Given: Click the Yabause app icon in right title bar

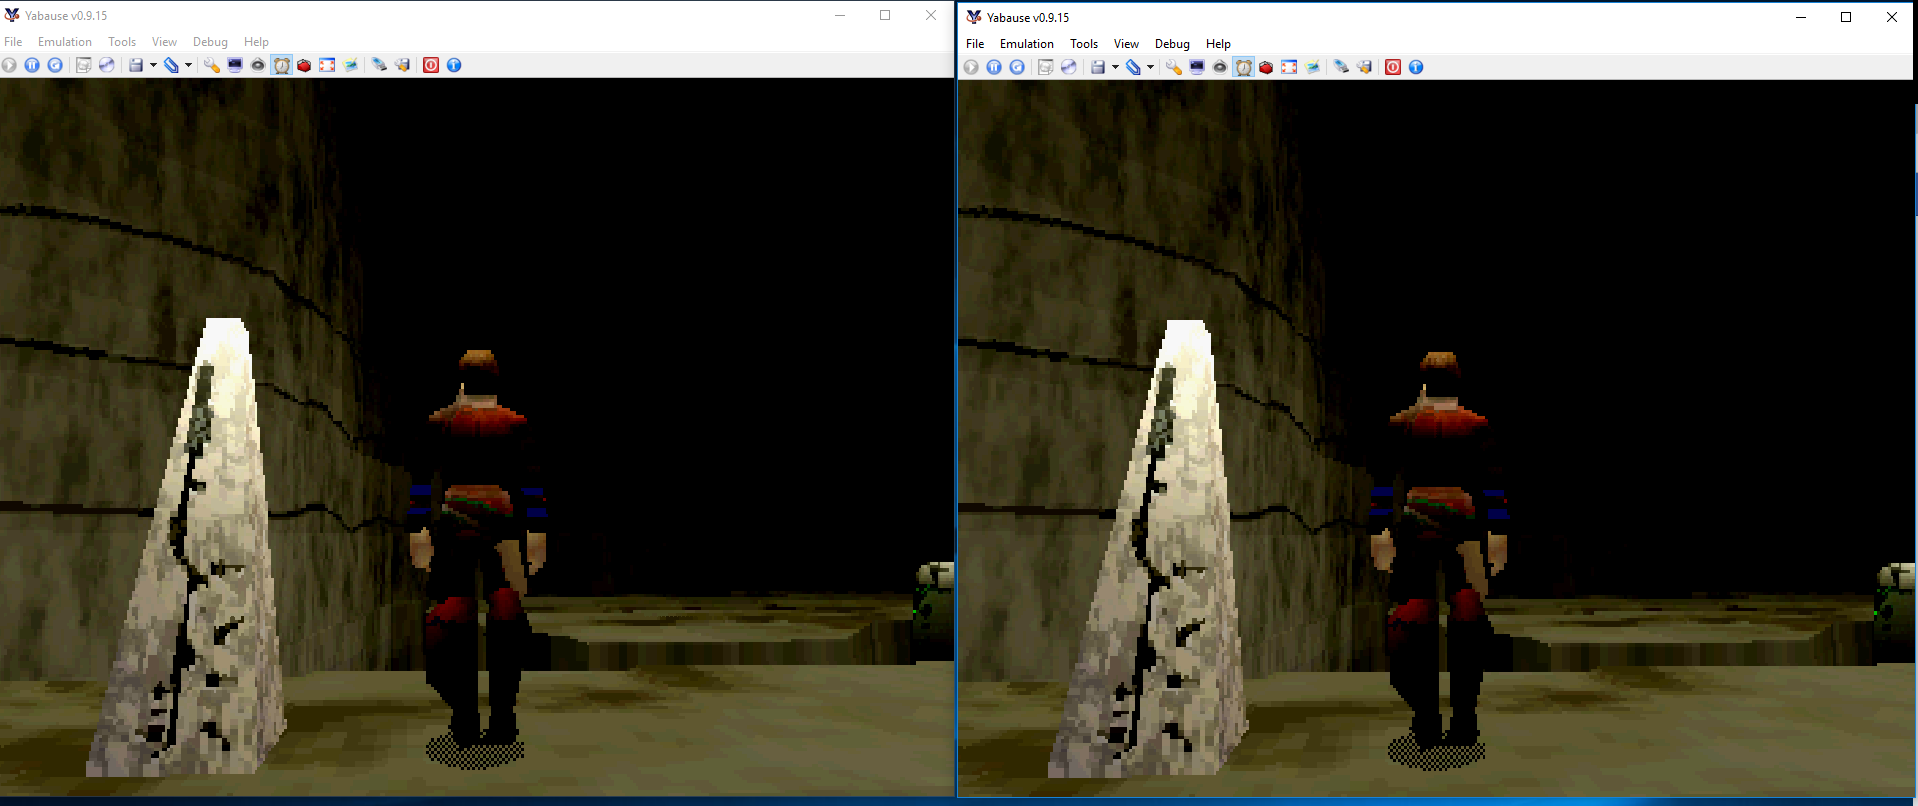Looking at the screenshot, I should 974,17.
